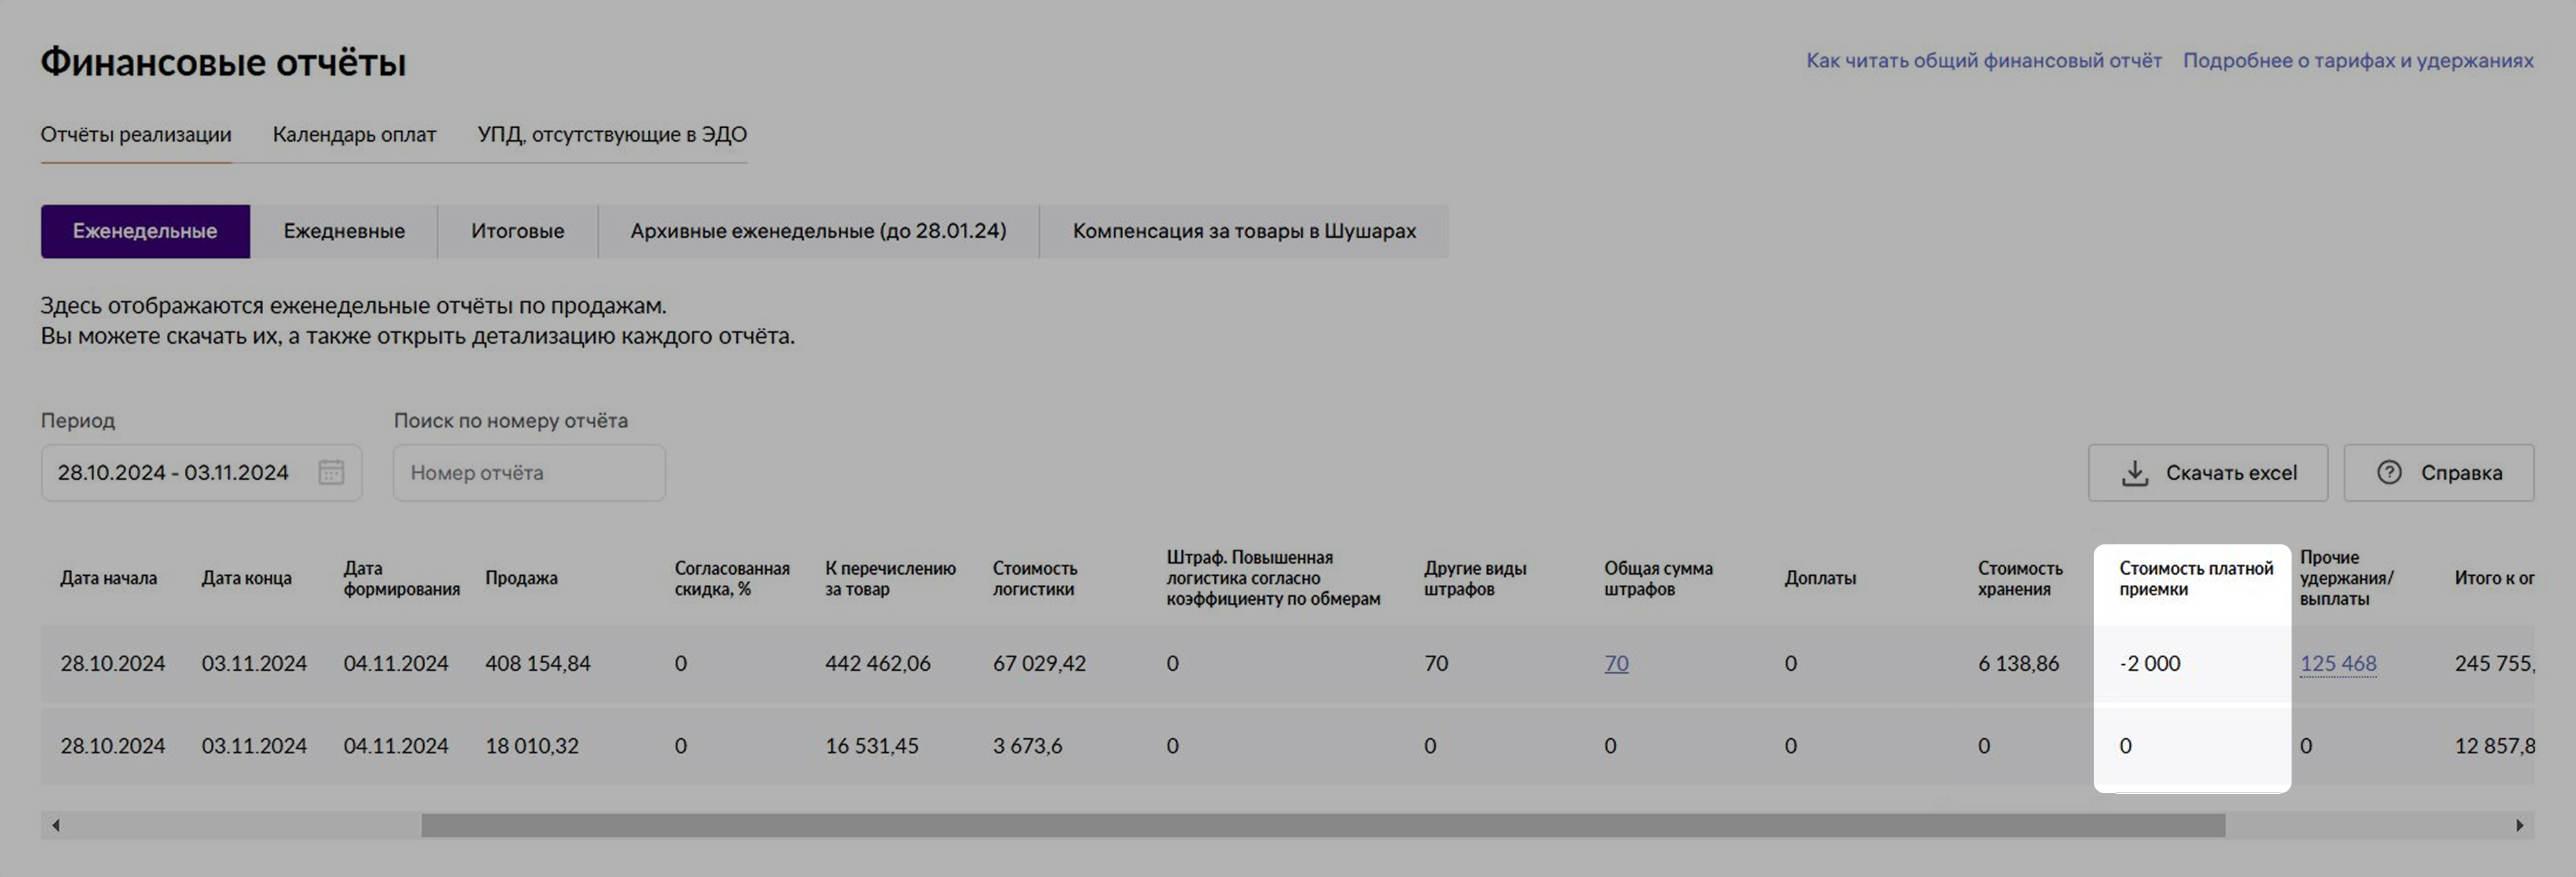This screenshot has height=877, width=2576.
Task: Click the question mark icon on Справка
Action: [x=2389, y=472]
